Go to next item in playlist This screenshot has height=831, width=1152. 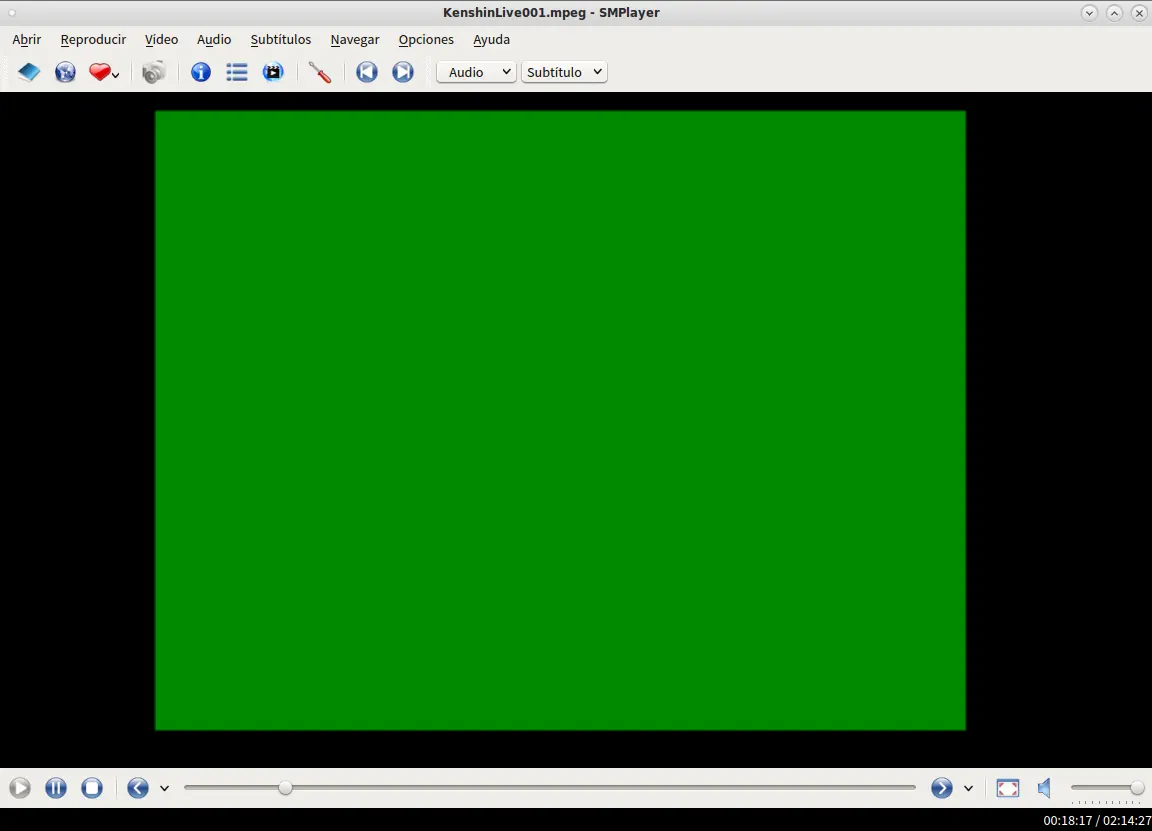[403, 72]
